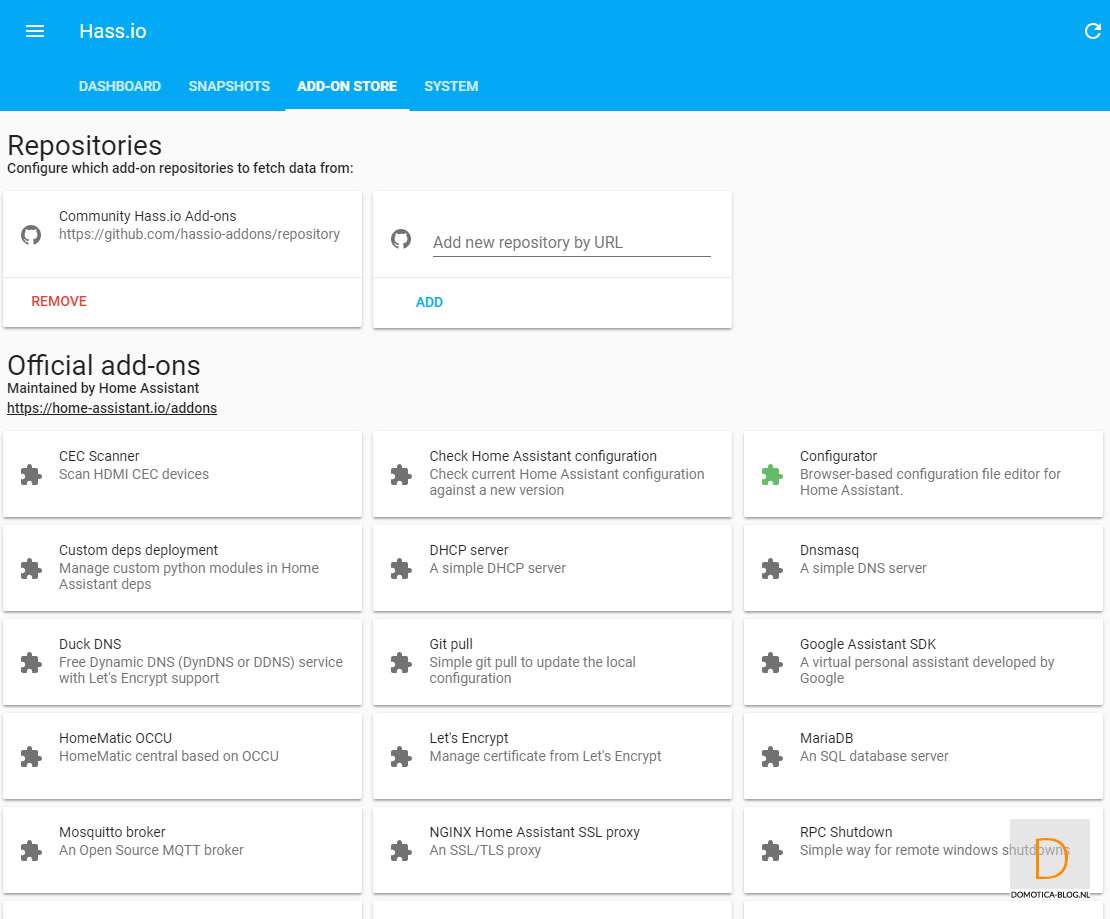Screen dimensions: 1110x919
Task: Click the Duck DNS puzzle icon
Action: 31,663
